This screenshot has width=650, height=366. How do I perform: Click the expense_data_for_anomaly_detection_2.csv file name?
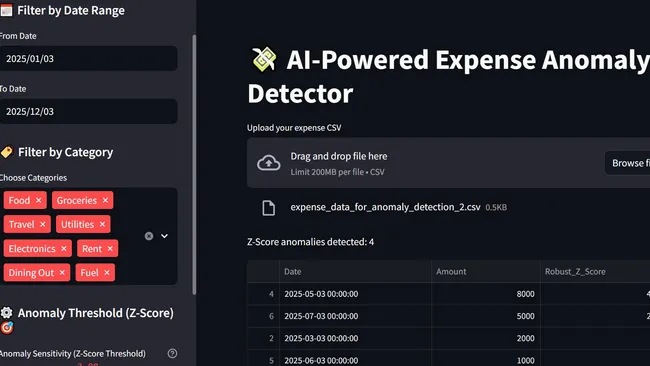click(385, 207)
